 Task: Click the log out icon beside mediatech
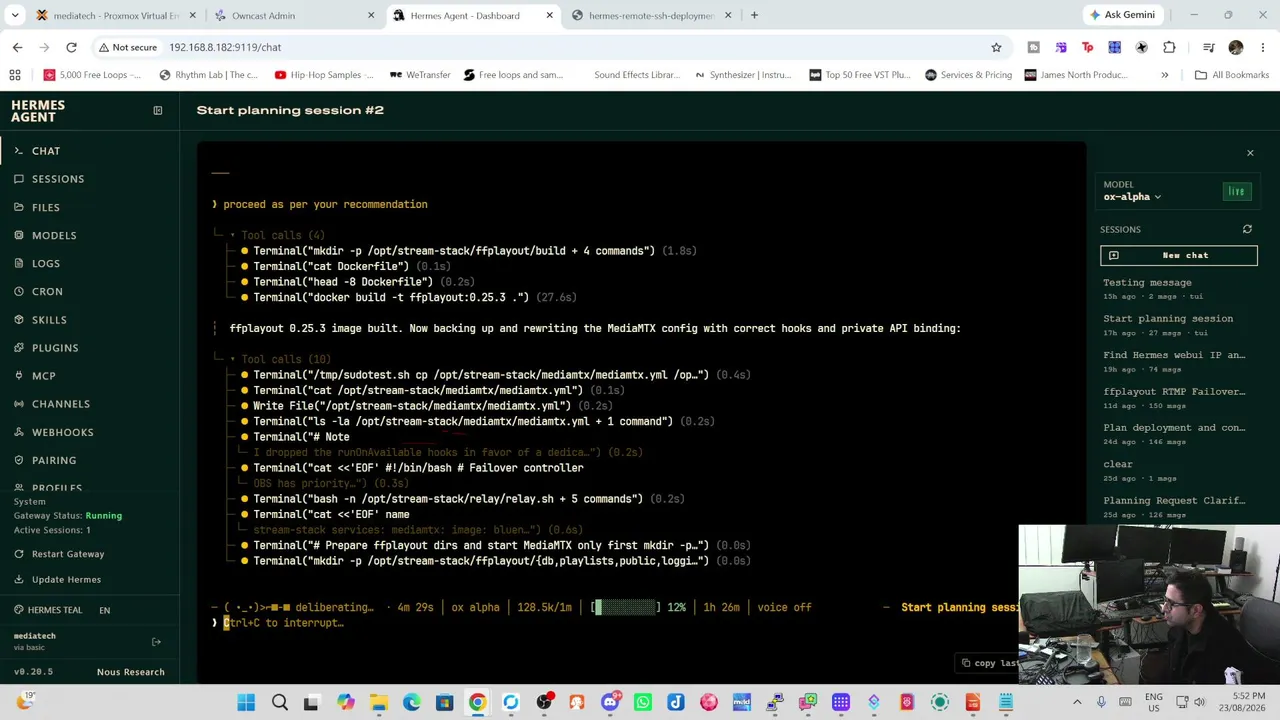[x=156, y=641]
